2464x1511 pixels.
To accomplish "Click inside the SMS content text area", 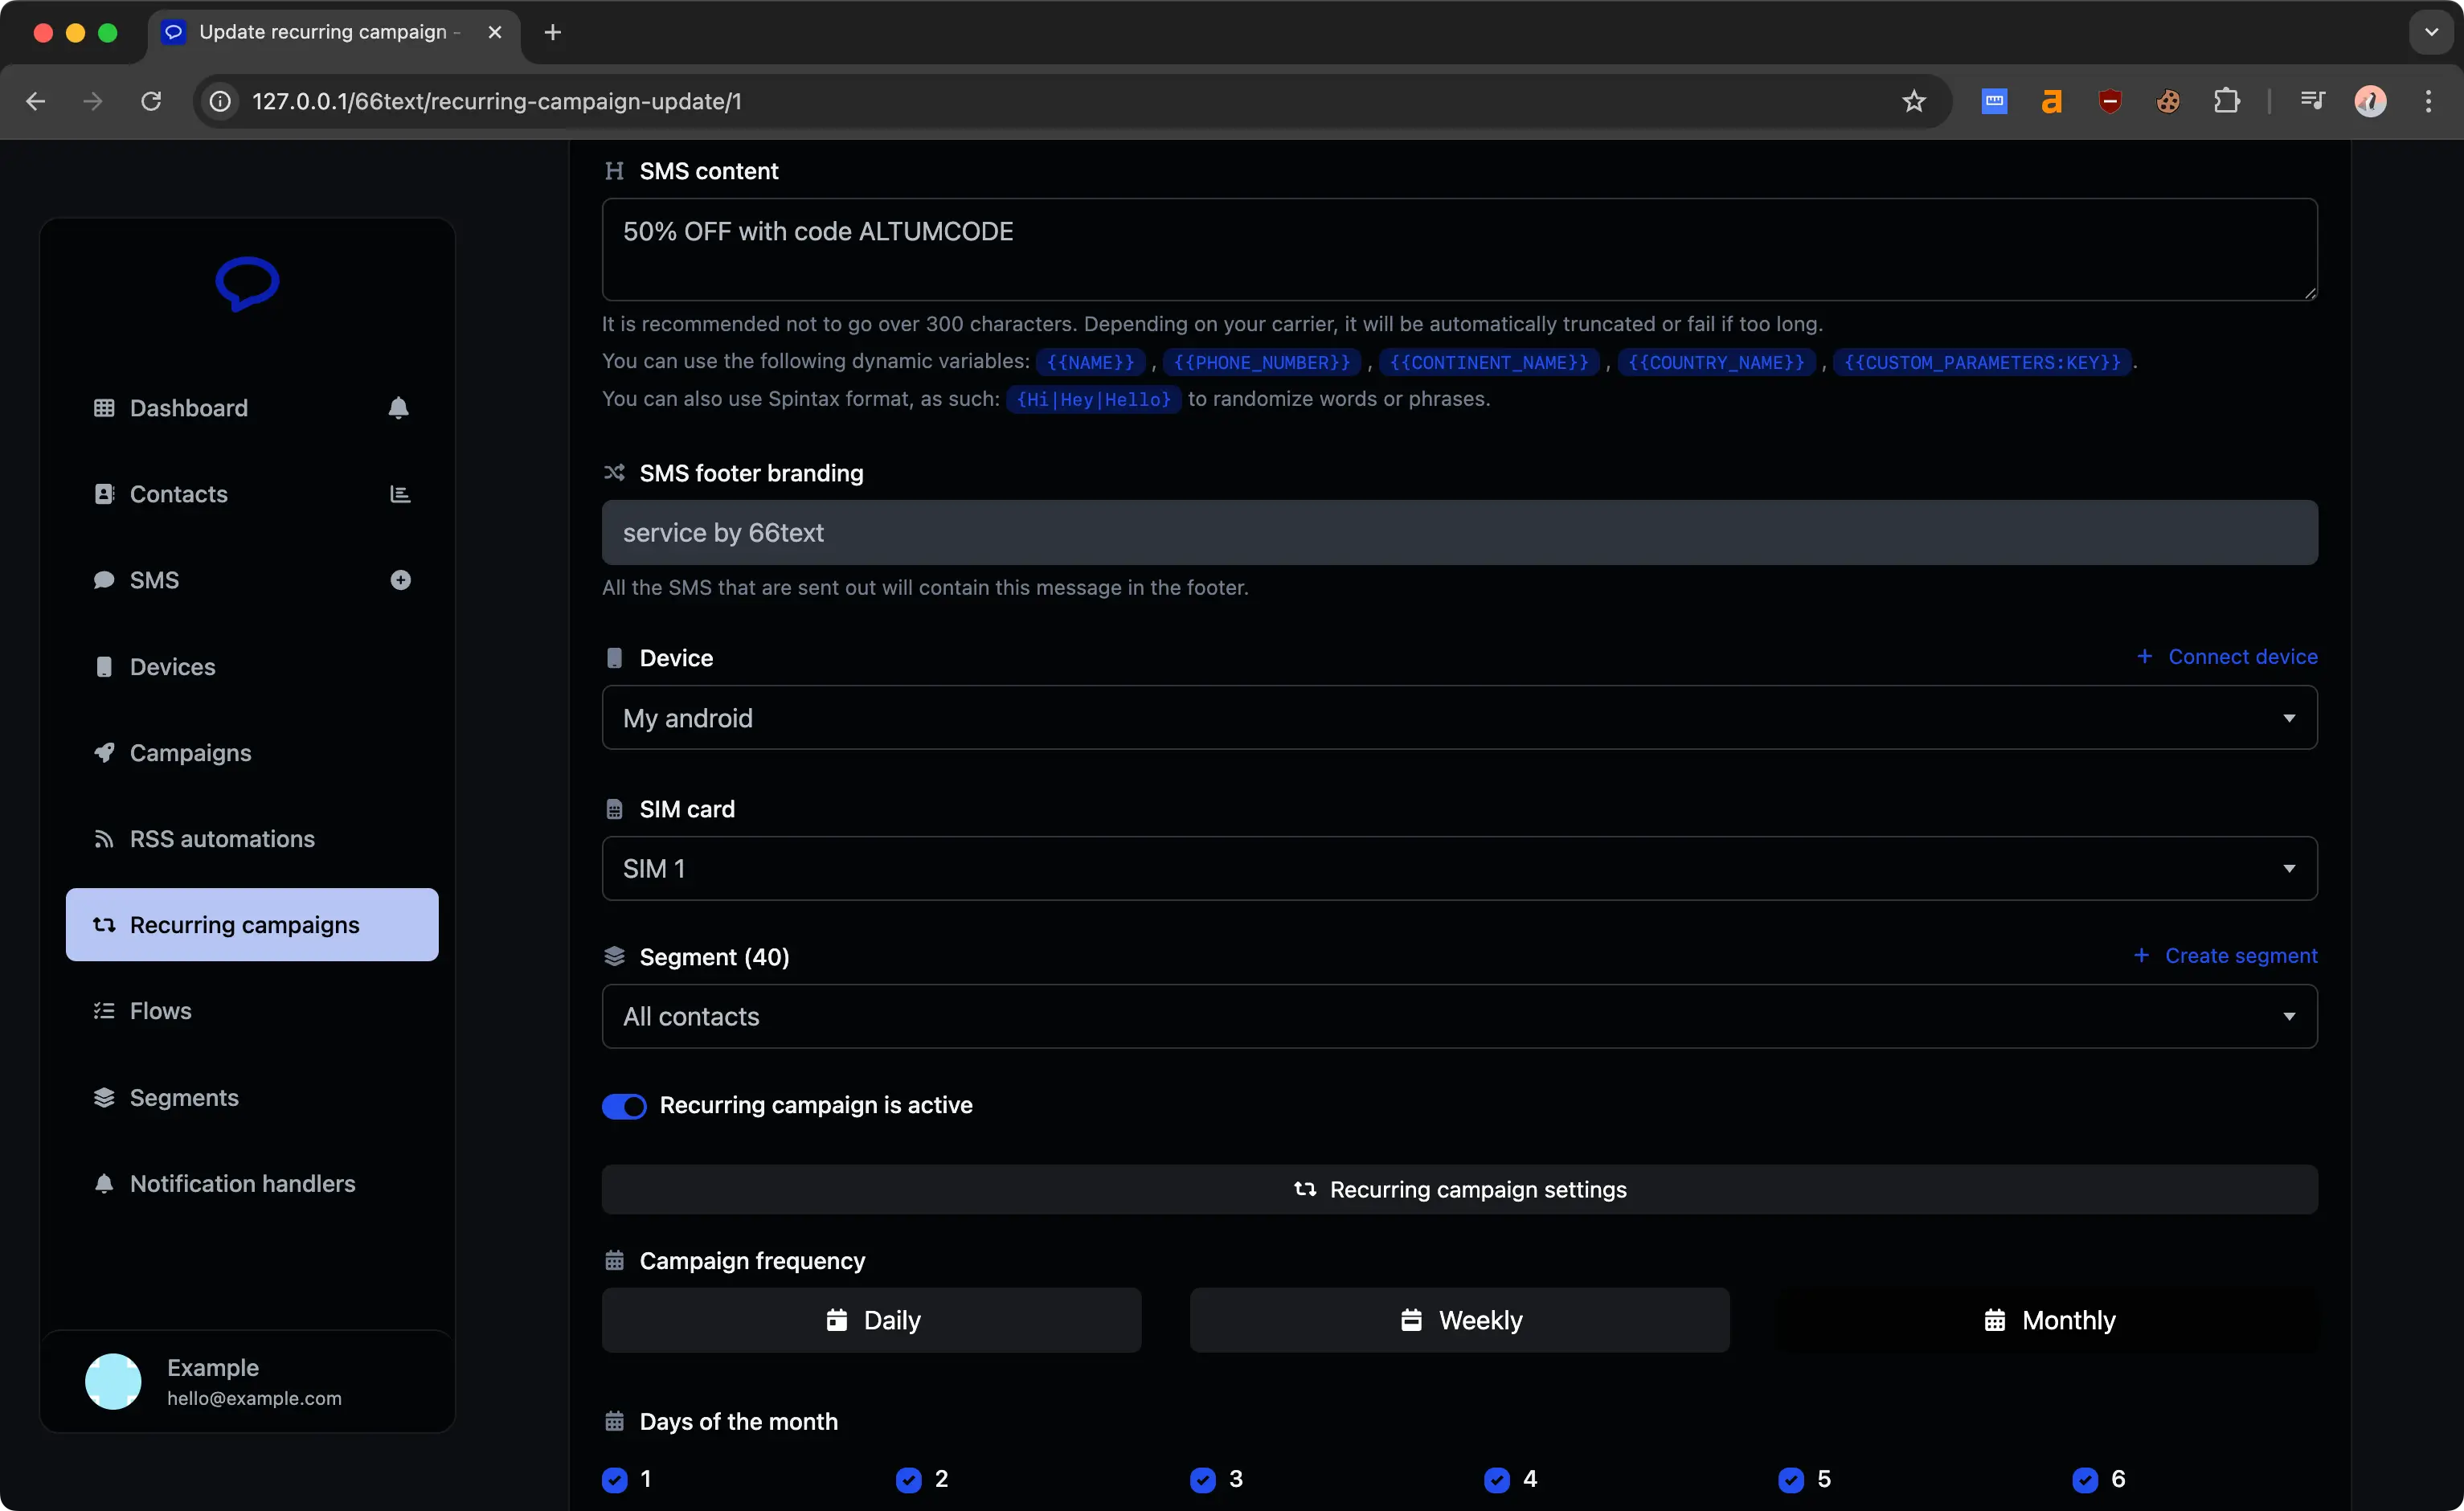I will coord(1460,248).
